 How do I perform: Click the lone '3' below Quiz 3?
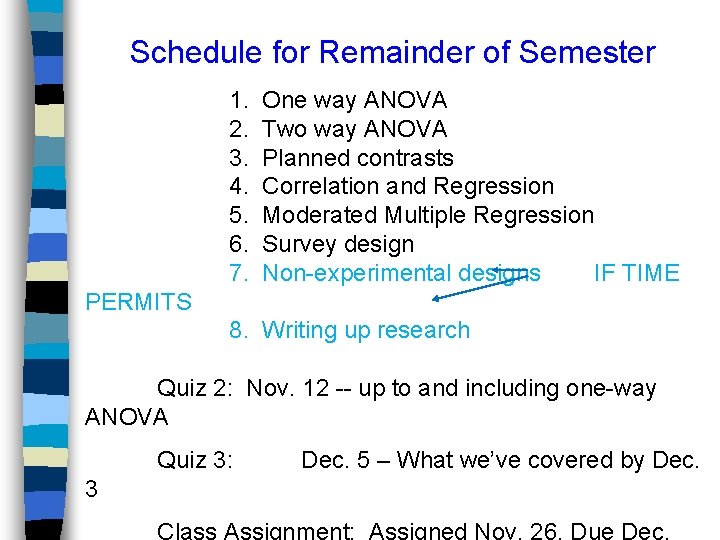[92, 489]
